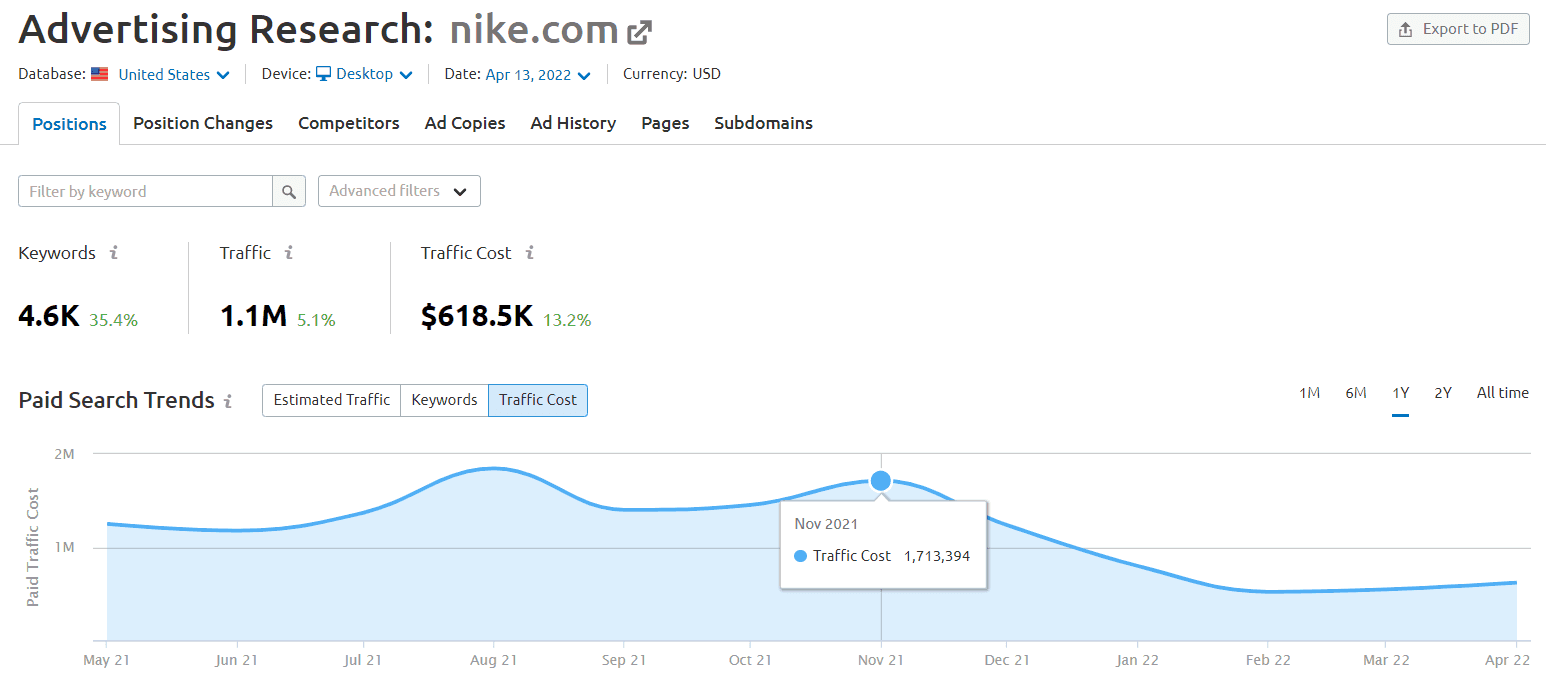Image resolution: width=1546 pixels, height=681 pixels.
Task: Select the 2Y time range
Action: (x=1443, y=393)
